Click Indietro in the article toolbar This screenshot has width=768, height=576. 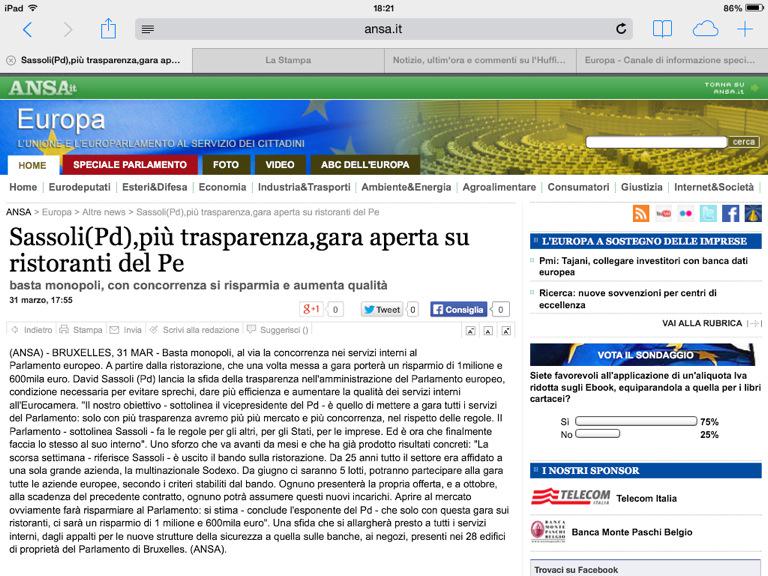pos(32,330)
